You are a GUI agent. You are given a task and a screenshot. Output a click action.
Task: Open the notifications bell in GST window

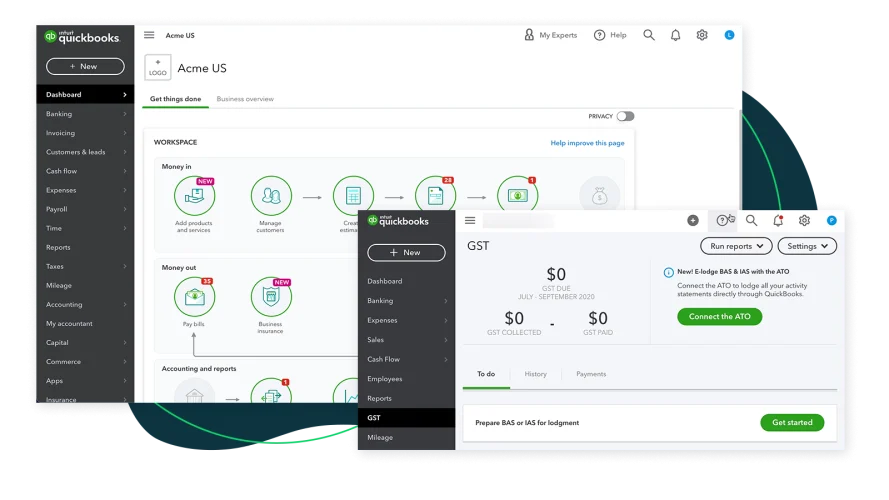pyautogui.click(x=778, y=221)
